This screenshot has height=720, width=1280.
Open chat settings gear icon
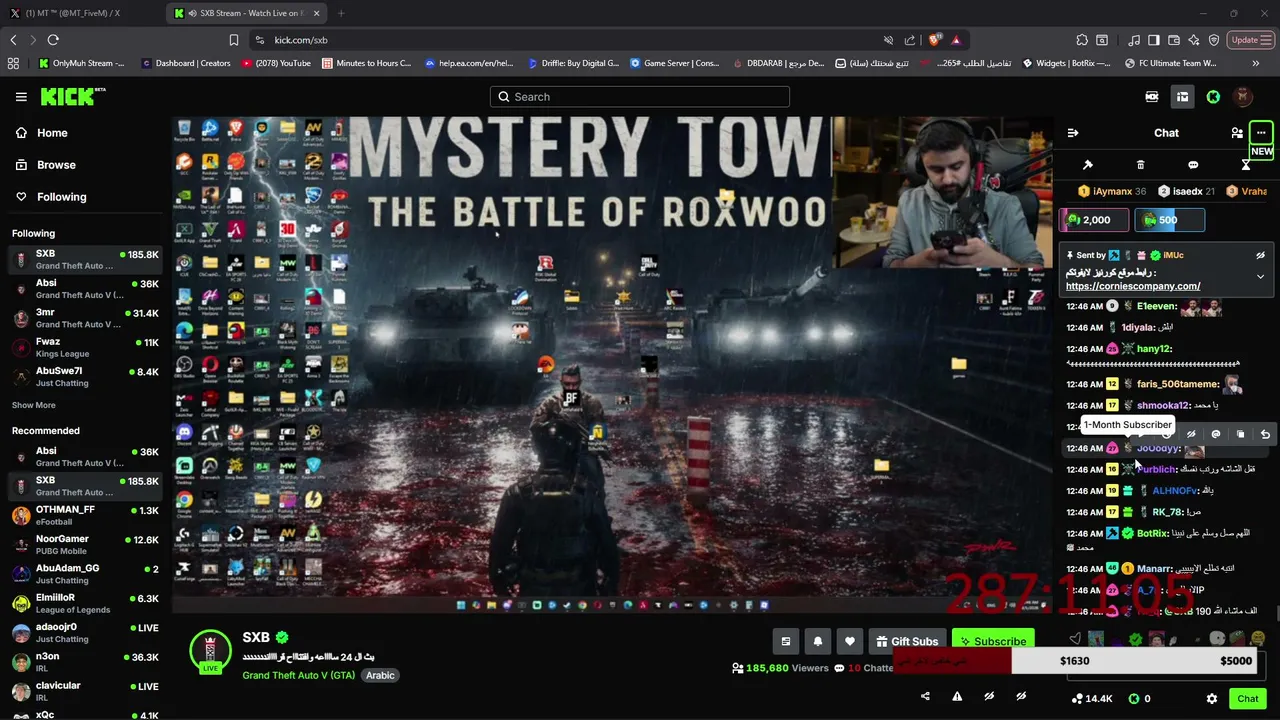point(1212,699)
